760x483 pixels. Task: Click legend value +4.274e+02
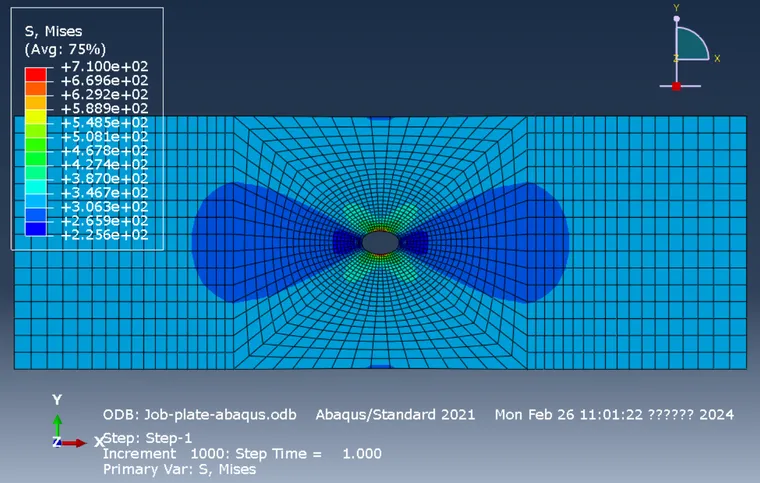point(104,165)
